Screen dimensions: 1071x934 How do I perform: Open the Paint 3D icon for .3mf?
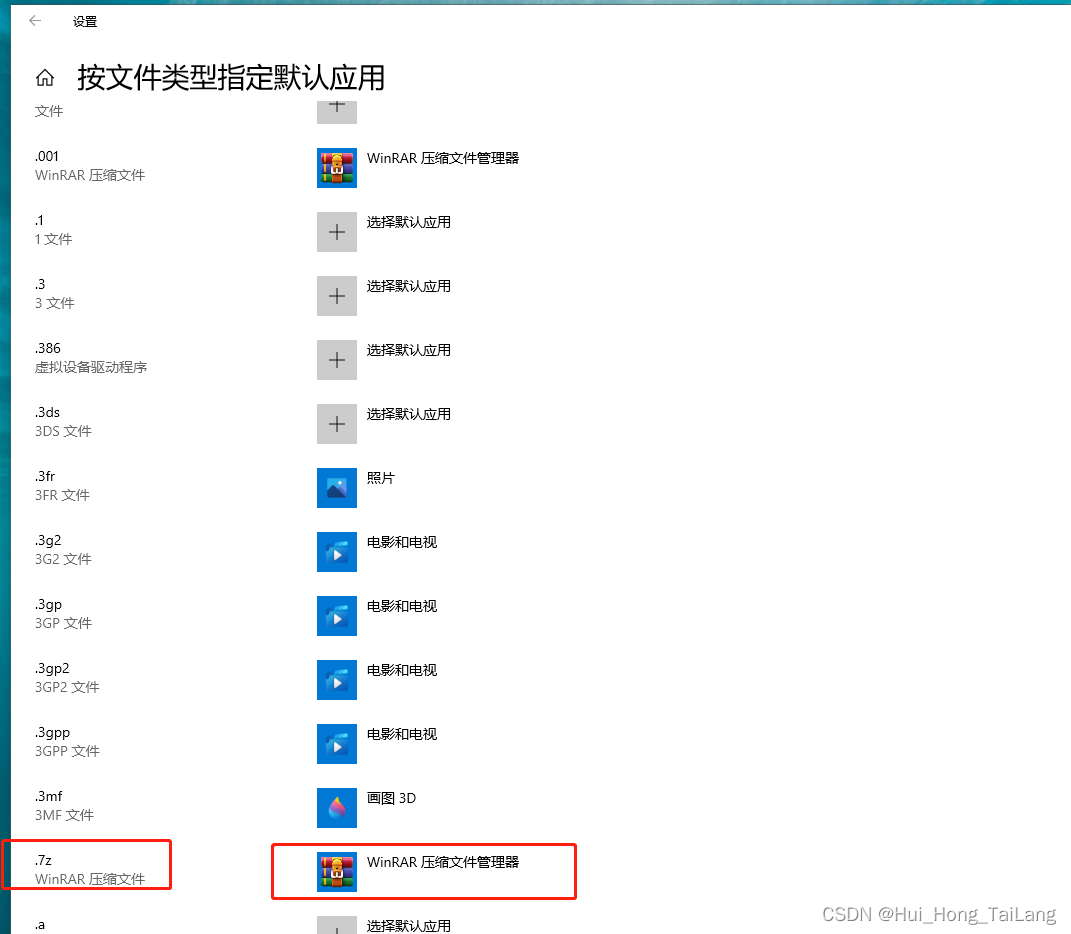pyautogui.click(x=337, y=808)
